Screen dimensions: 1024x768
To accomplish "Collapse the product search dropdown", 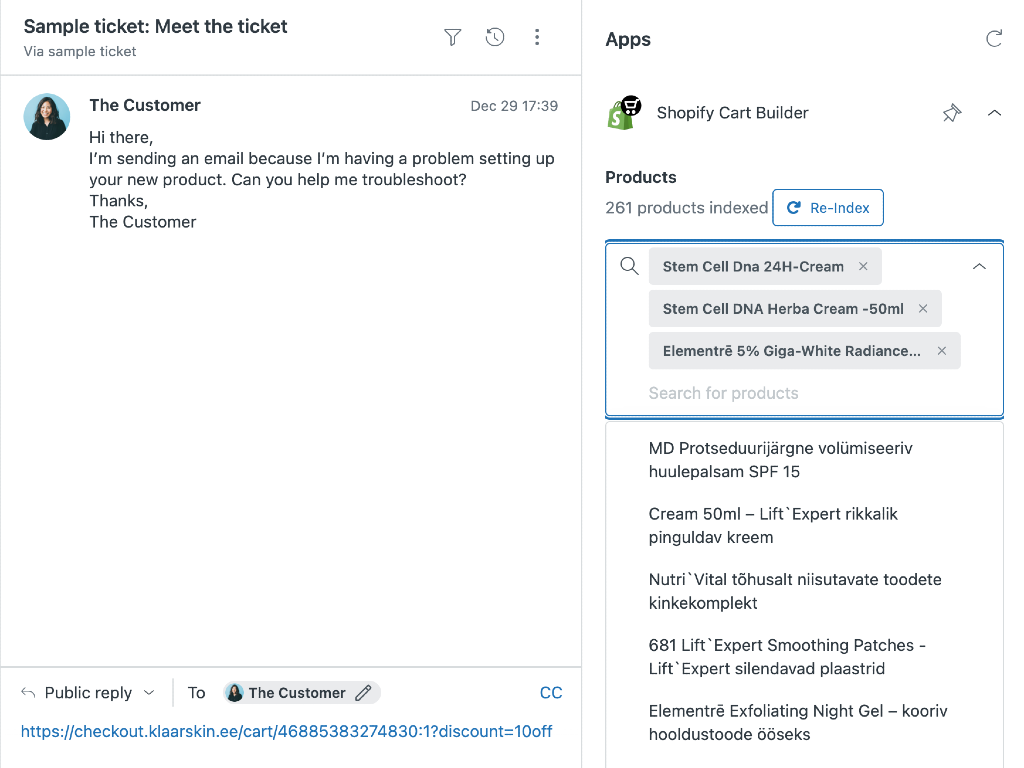I will click(x=979, y=267).
